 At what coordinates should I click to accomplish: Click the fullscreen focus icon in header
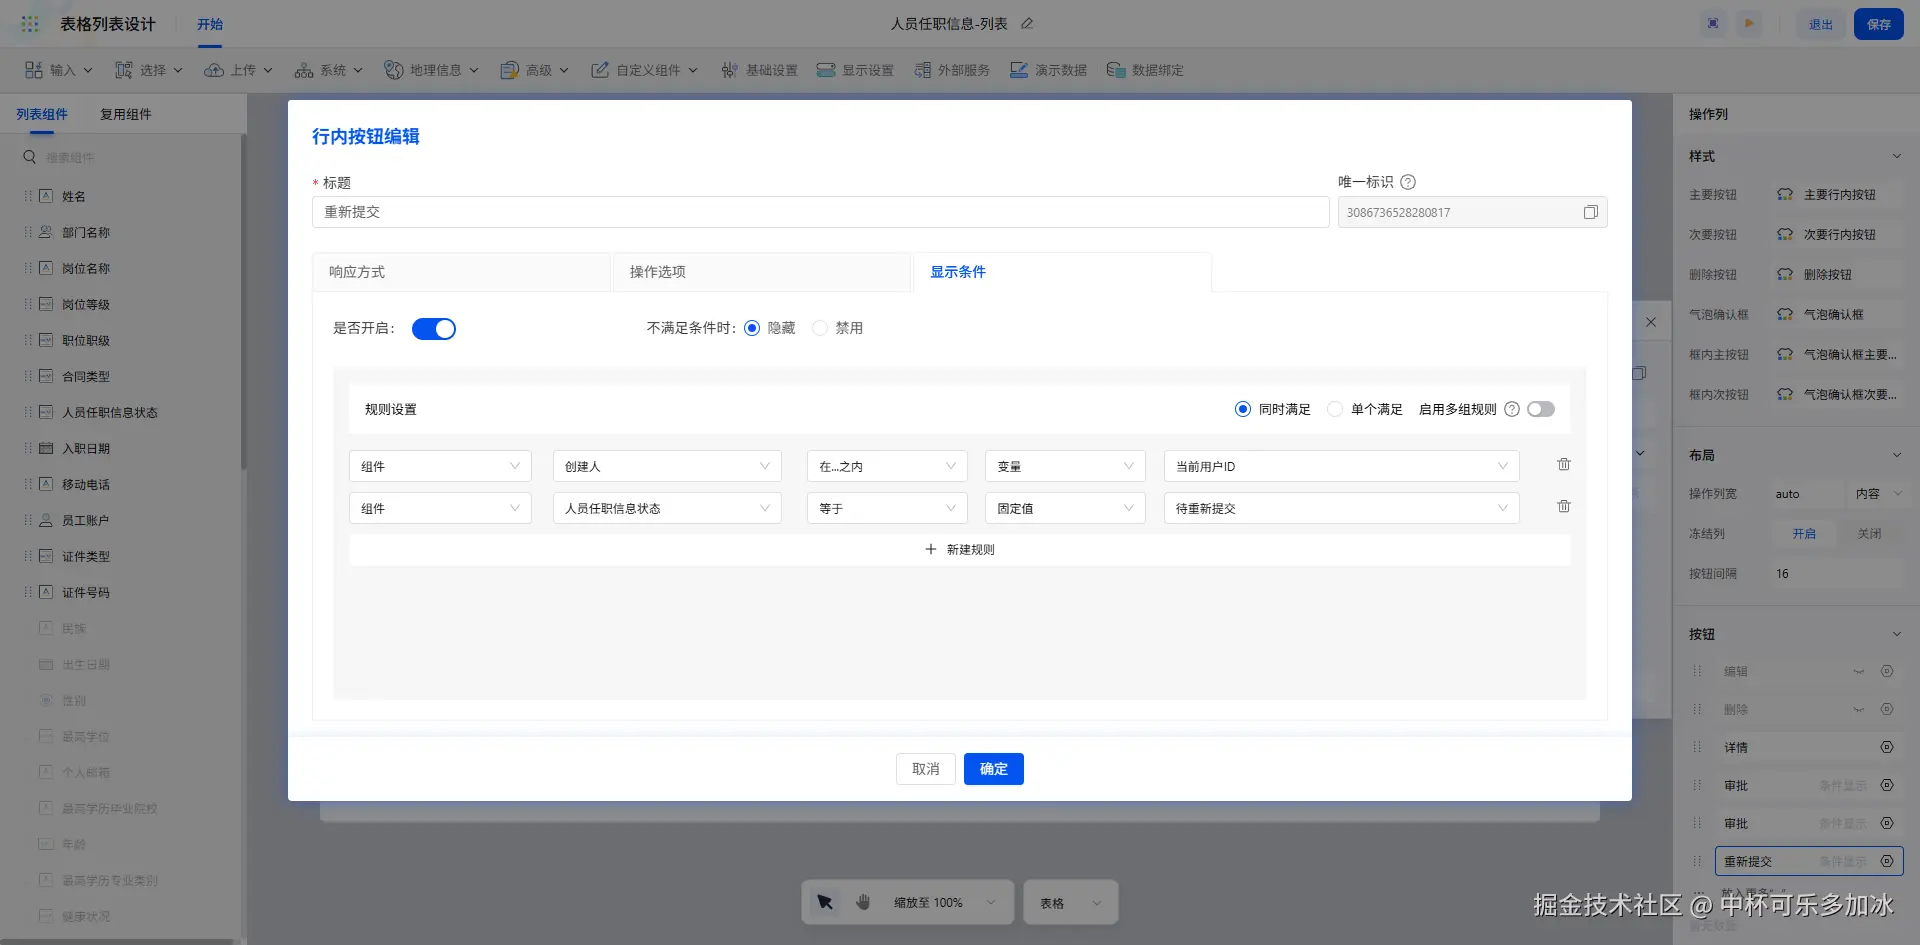click(x=1713, y=23)
